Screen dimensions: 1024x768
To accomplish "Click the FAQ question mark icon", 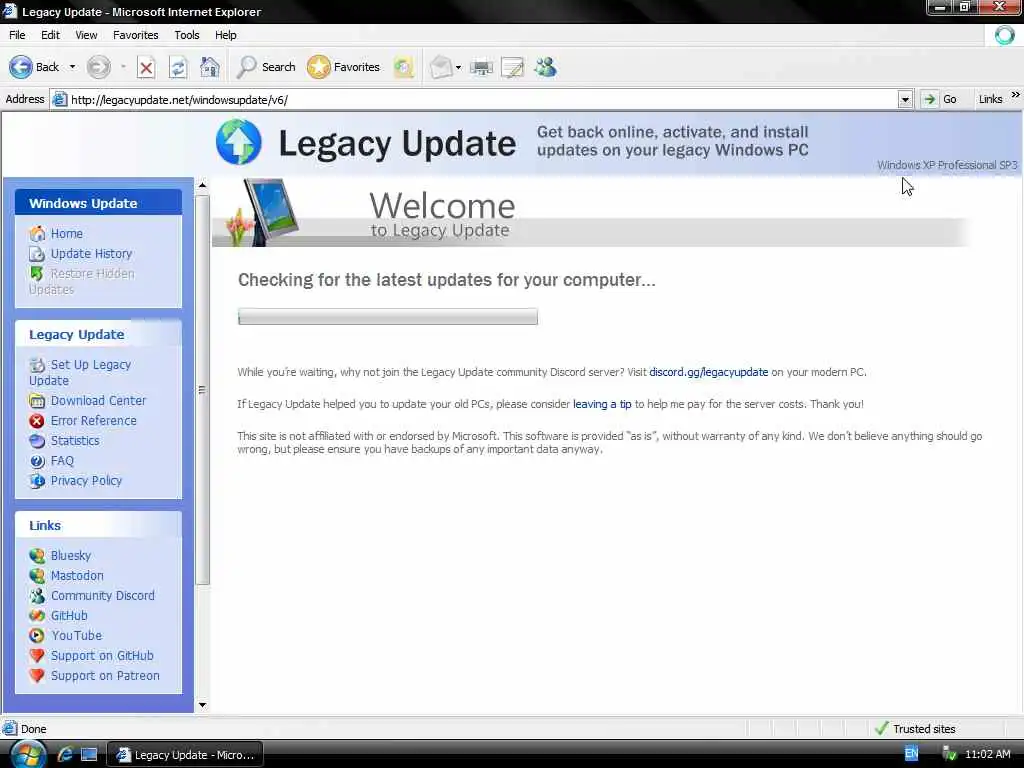I will [x=37, y=460].
